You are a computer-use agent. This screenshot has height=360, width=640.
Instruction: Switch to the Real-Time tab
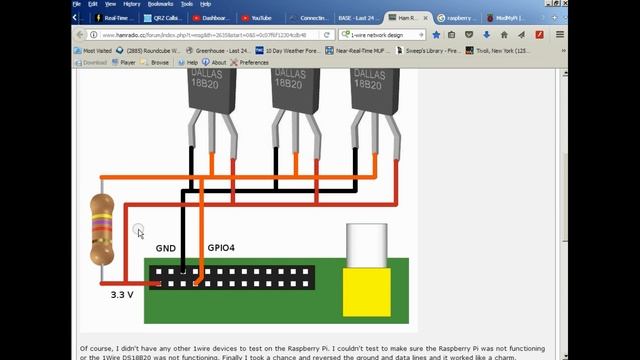(x=114, y=18)
